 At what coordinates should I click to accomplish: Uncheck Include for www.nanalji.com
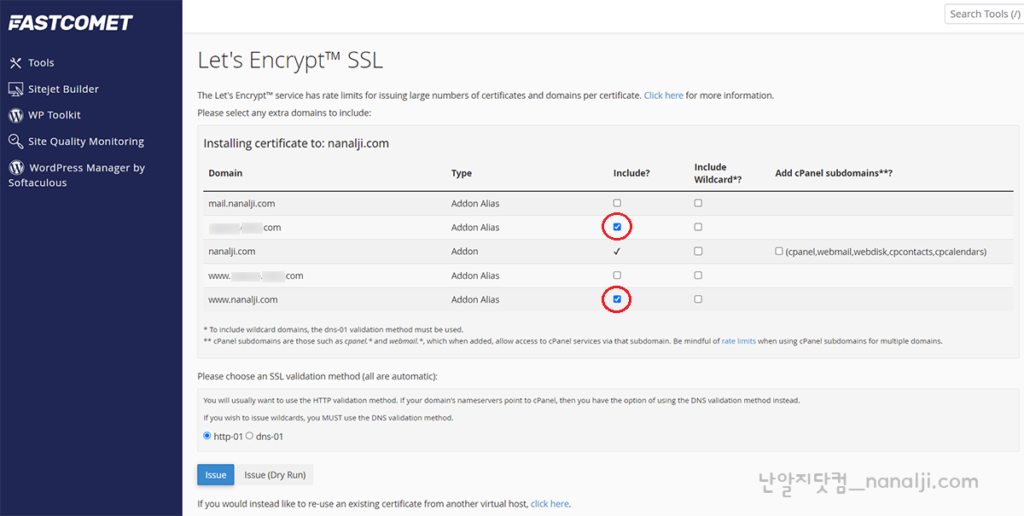coord(617,299)
